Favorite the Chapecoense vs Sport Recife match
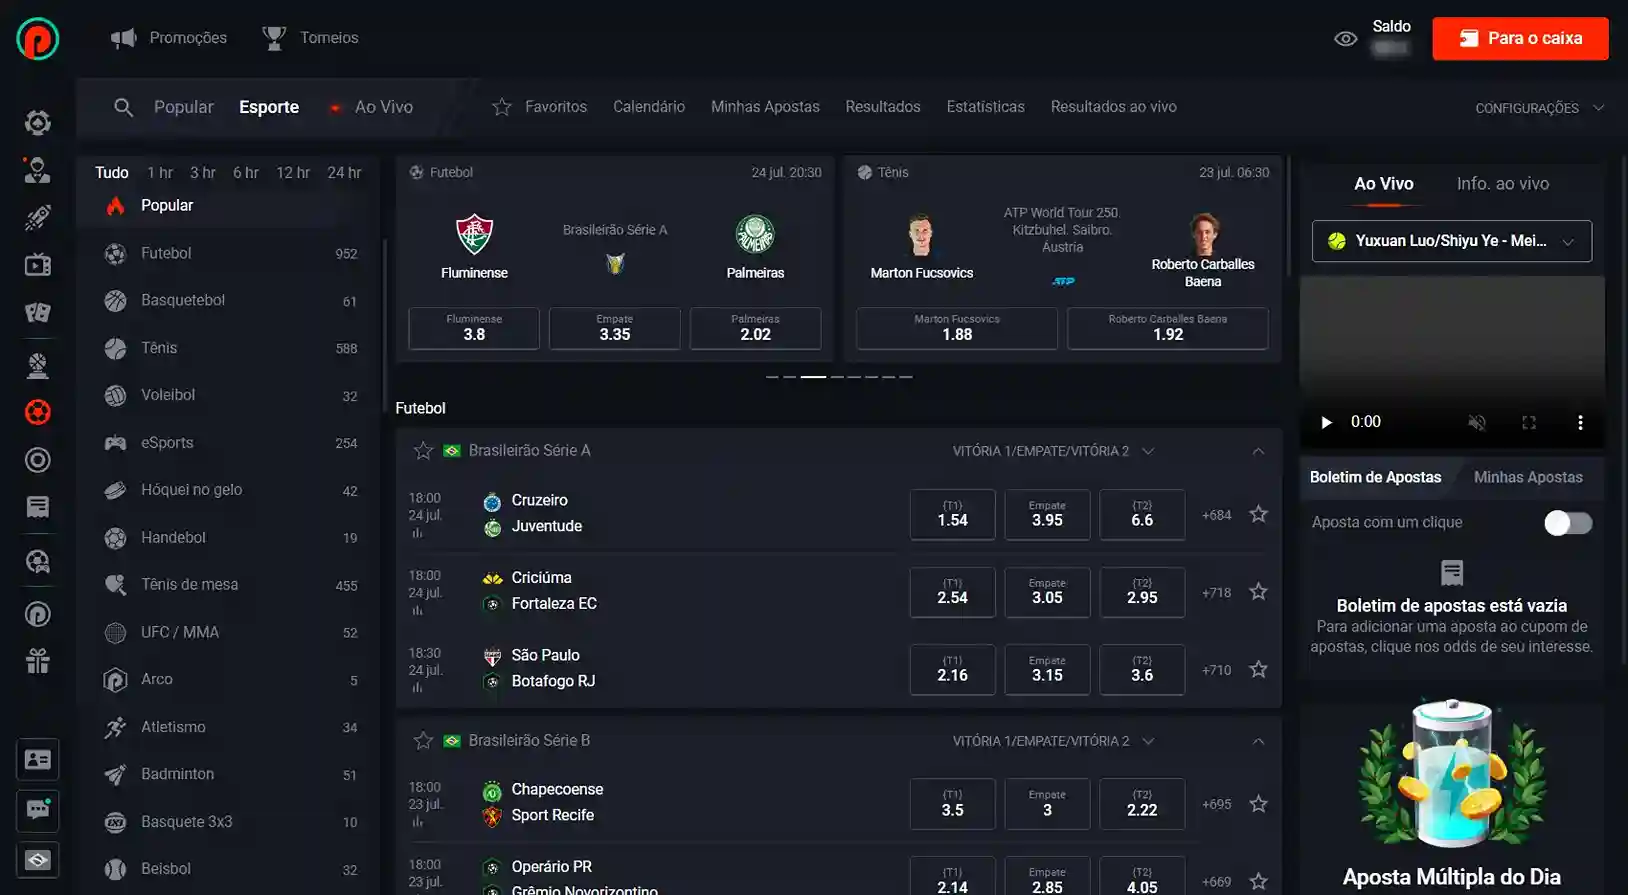1628x895 pixels. (x=1258, y=804)
